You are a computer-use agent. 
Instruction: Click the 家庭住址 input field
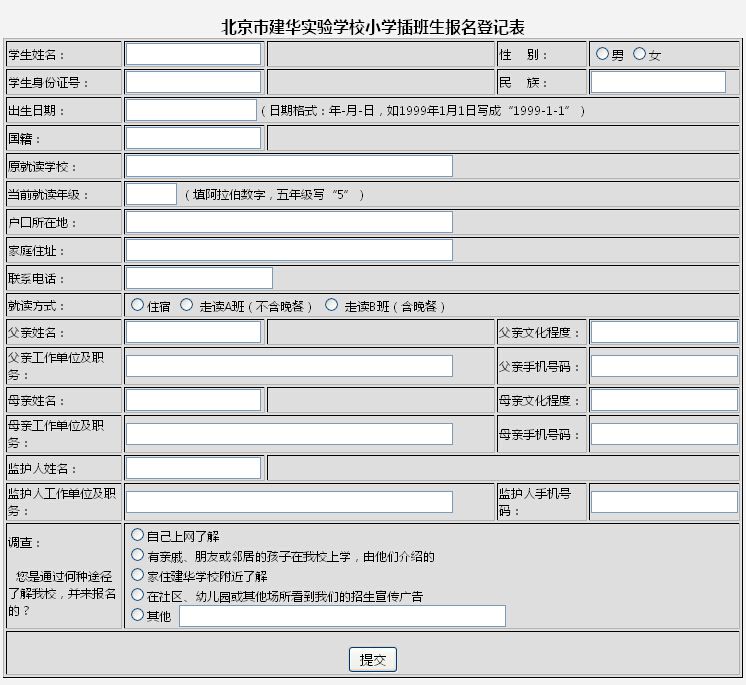coord(289,250)
